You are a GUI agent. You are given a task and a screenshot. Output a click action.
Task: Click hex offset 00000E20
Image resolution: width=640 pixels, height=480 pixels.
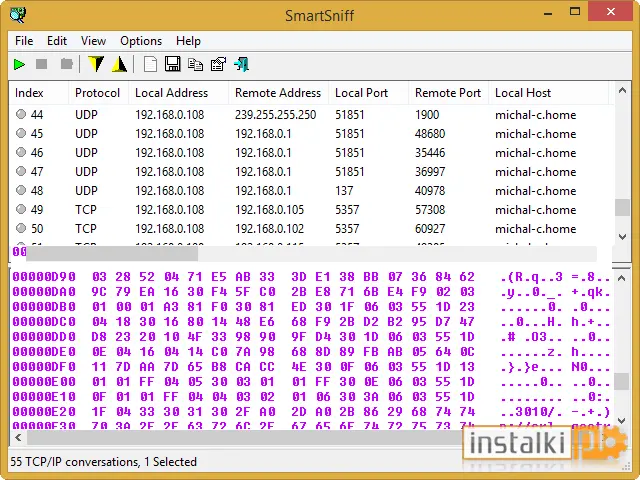click(x=44, y=411)
